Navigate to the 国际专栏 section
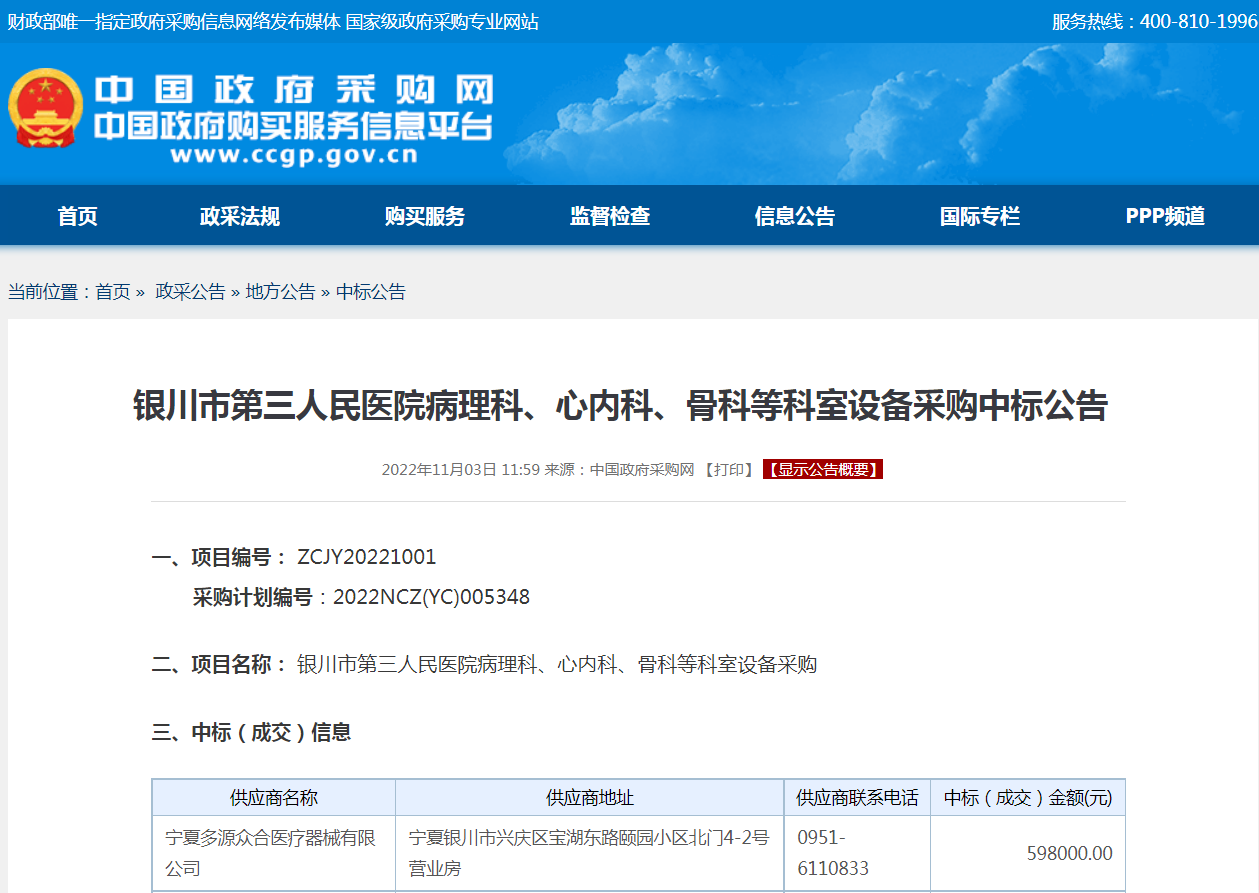Screen dimensions: 1259x893 pyautogui.click(x=980, y=216)
